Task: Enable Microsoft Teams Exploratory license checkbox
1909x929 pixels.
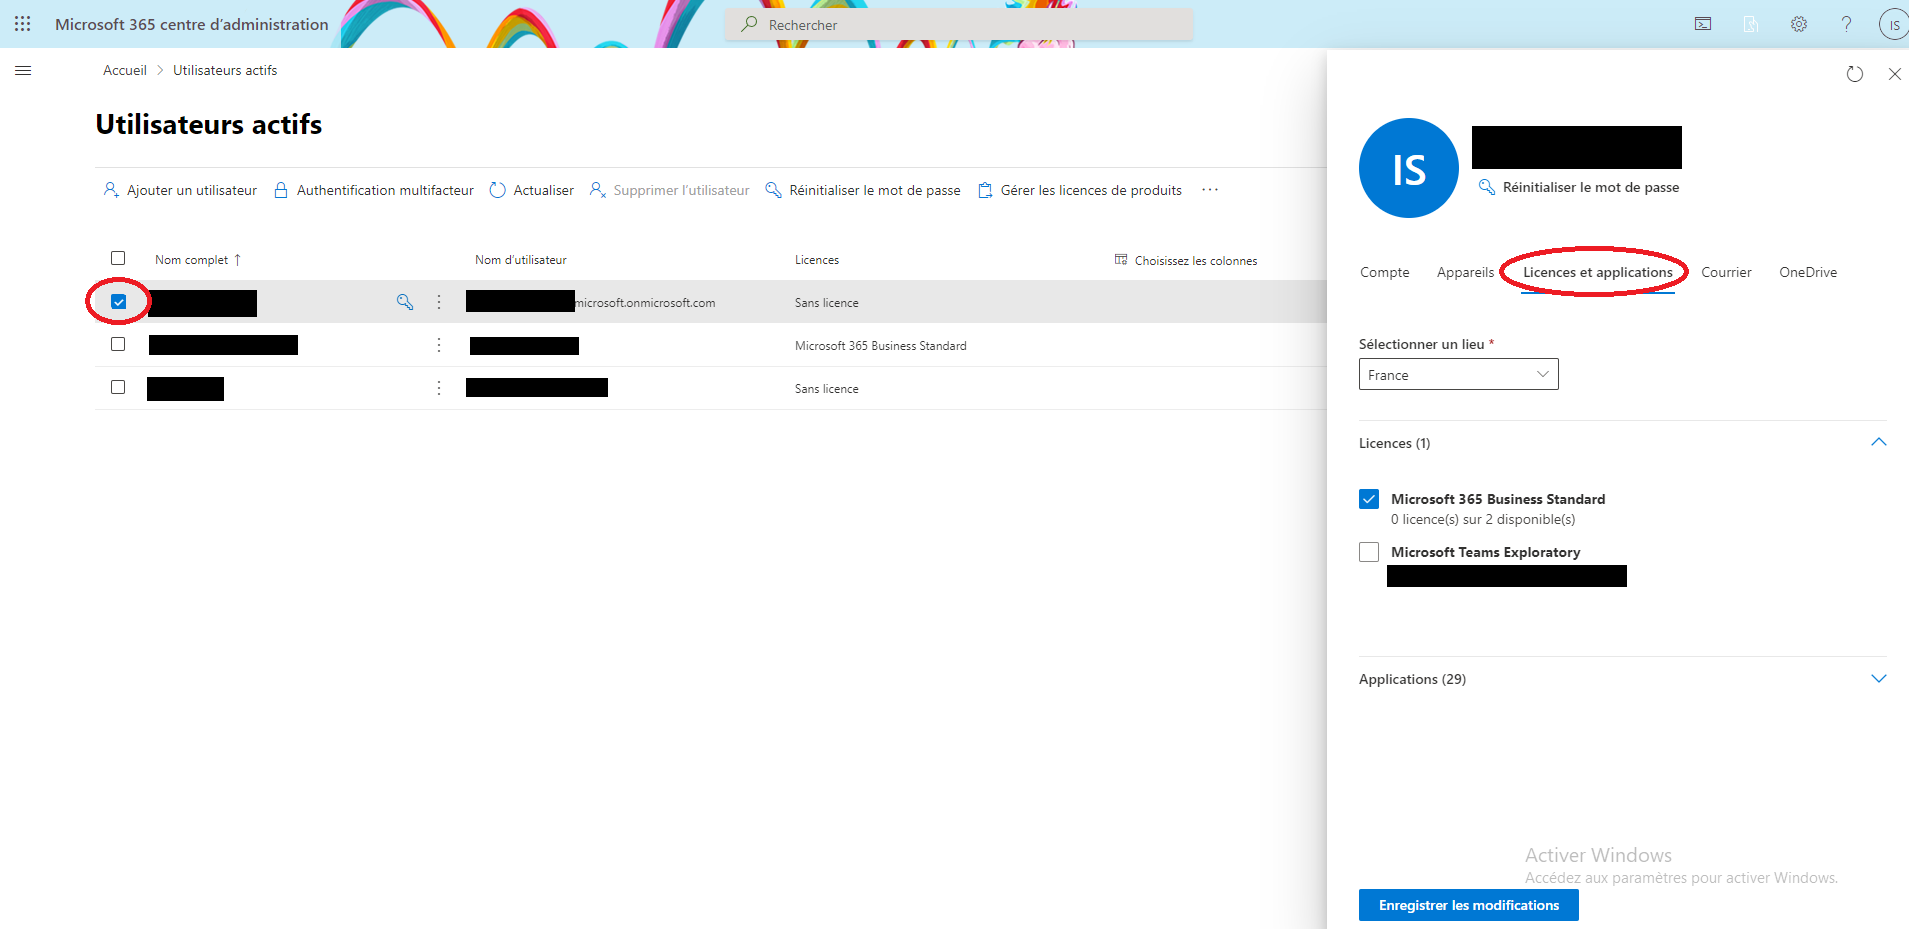Action: click(1369, 552)
